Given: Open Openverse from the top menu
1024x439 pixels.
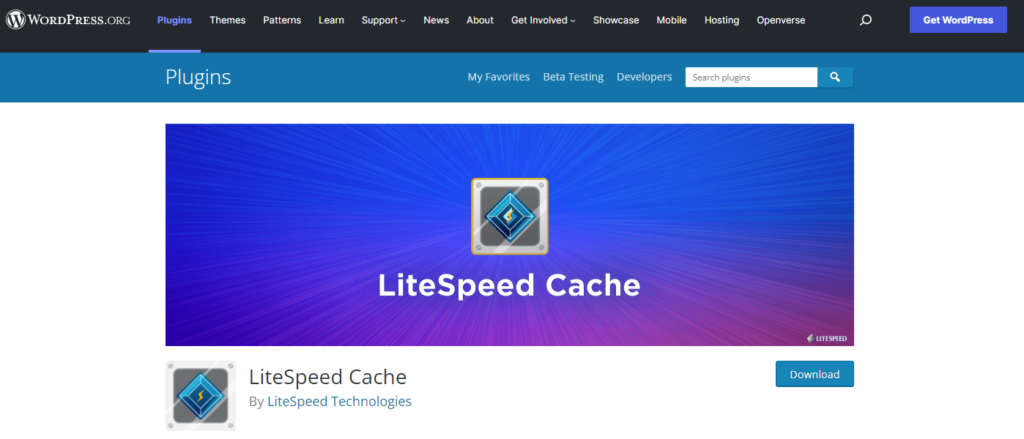Looking at the screenshot, I should [781, 20].
